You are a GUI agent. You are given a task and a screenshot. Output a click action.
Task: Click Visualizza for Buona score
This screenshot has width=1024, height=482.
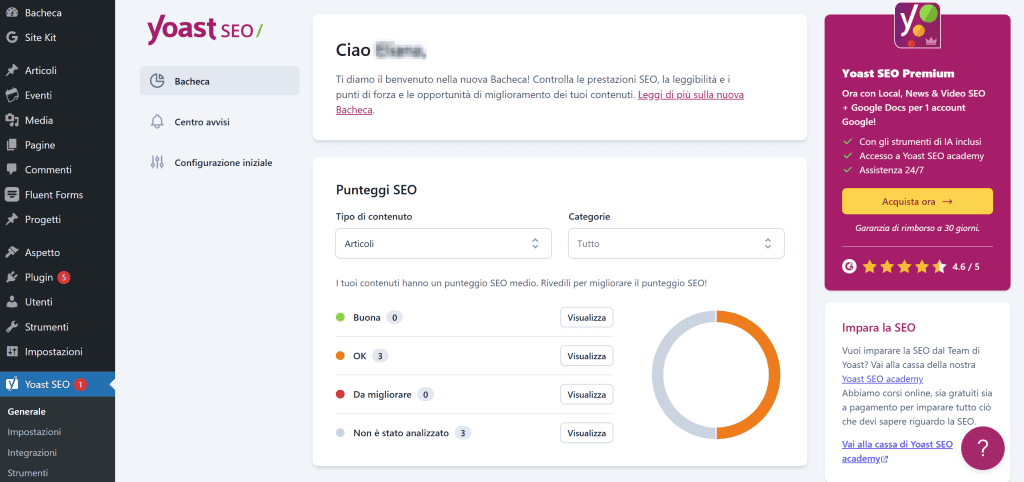586,317
